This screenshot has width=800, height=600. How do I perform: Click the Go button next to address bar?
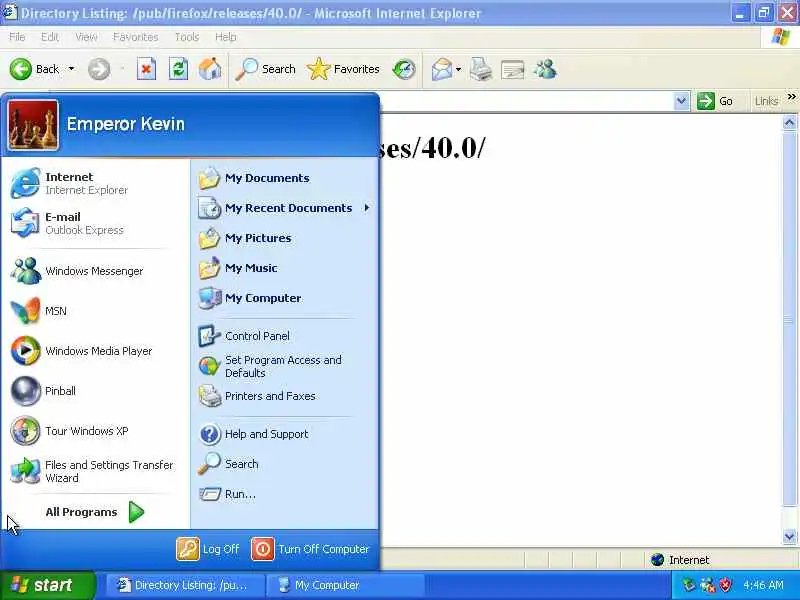coord(715,101)
